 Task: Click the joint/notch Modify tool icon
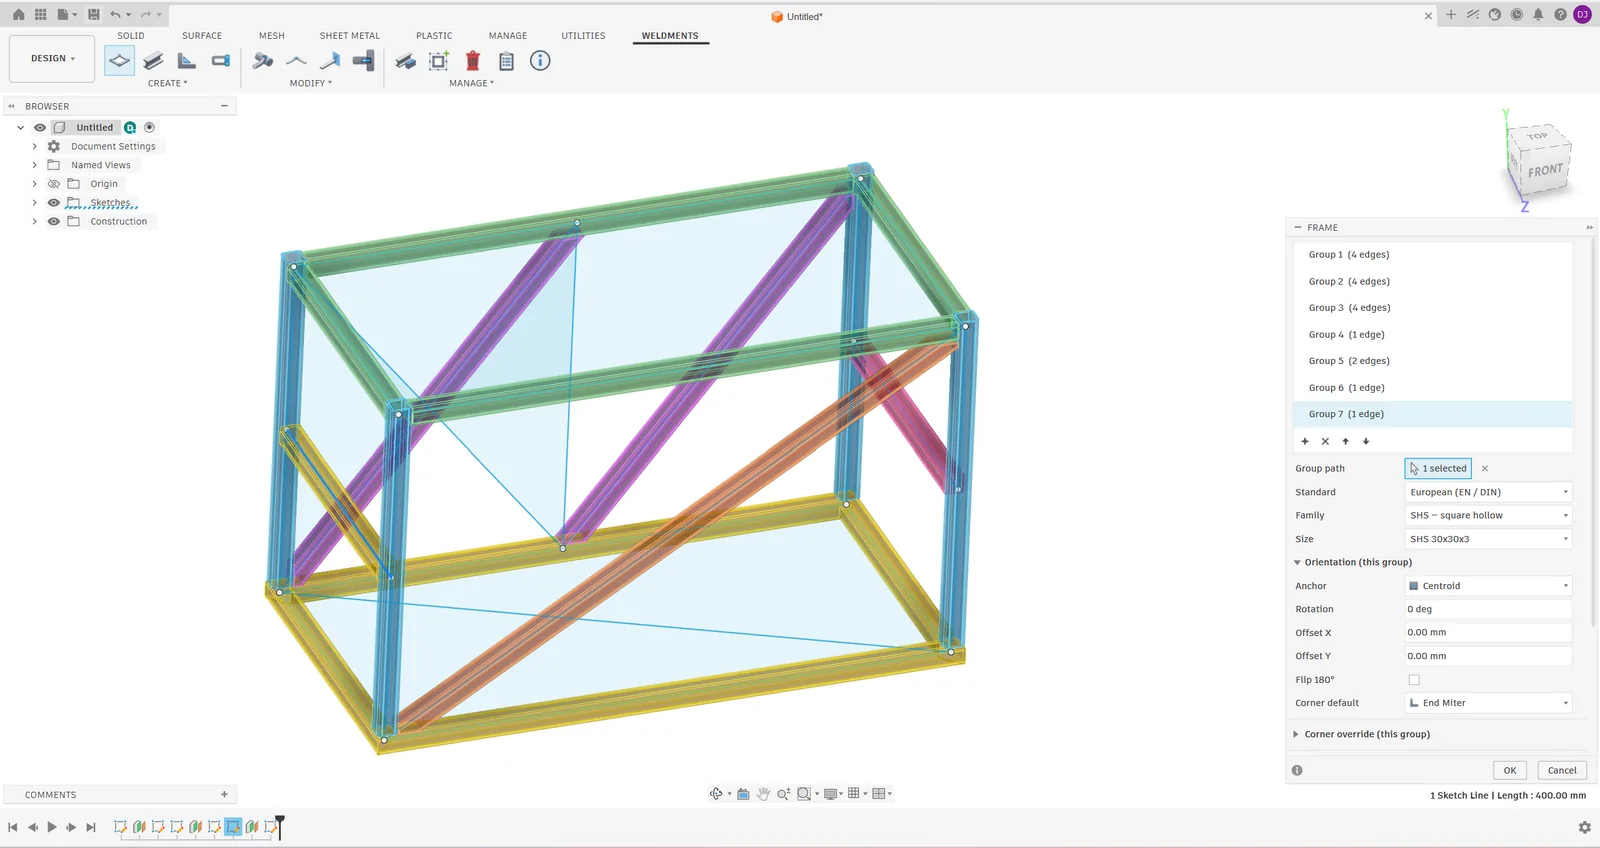click(364, 61)
